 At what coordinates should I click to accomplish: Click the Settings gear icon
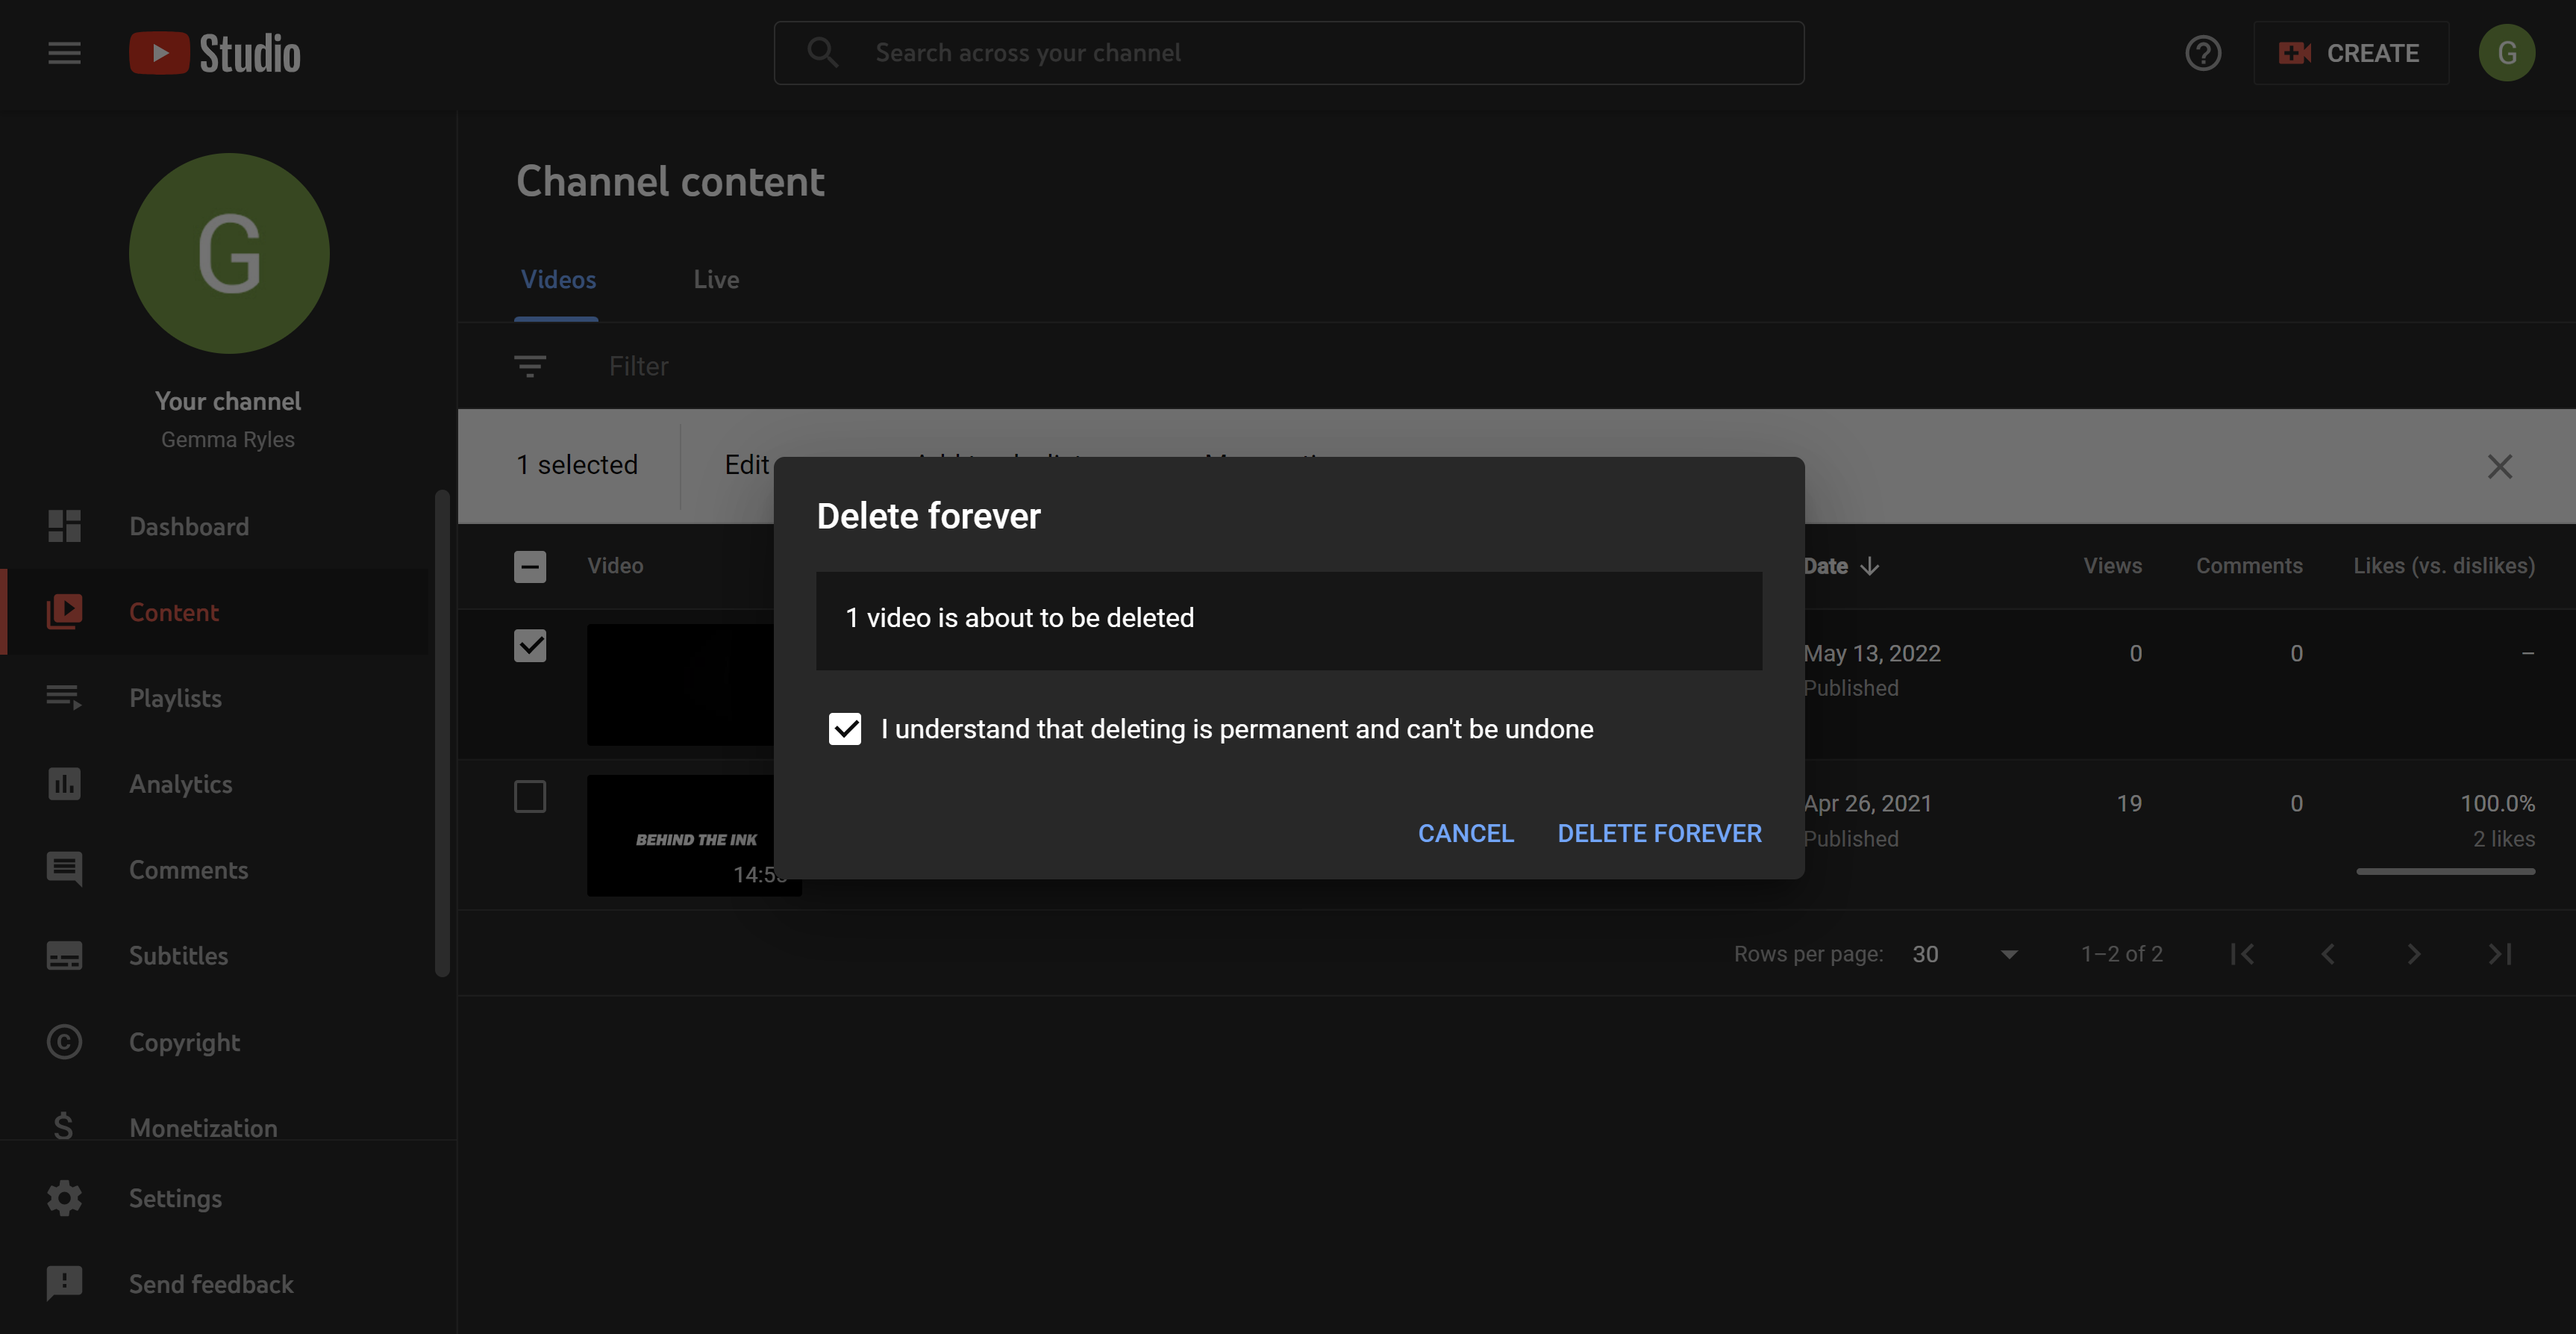point(64,1198)
